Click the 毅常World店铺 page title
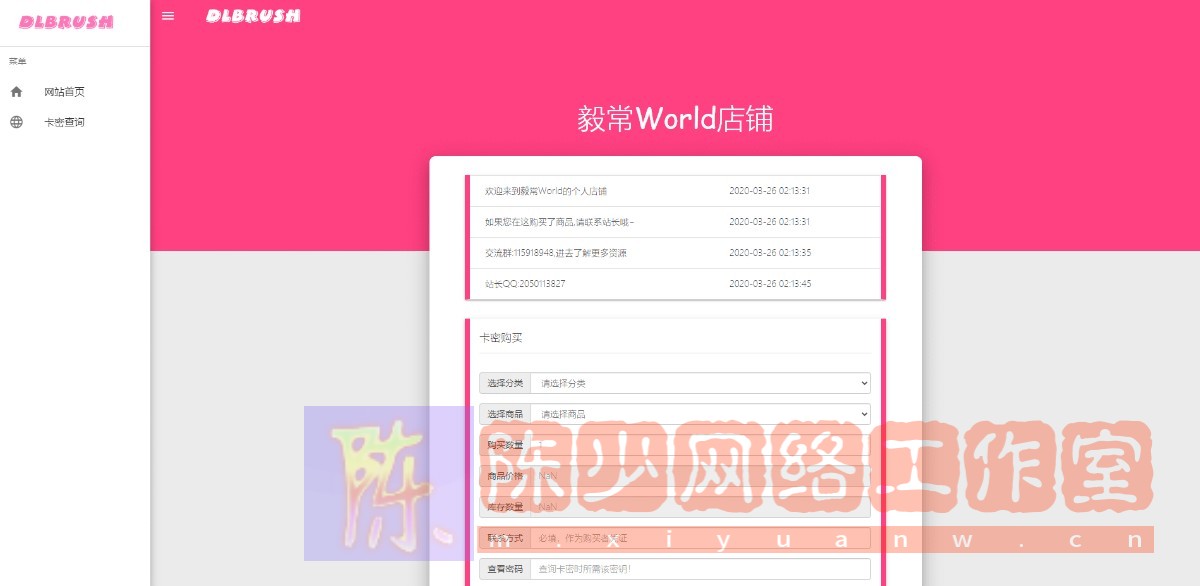This screenshot has height=586, width=1200. coord(675,120)
